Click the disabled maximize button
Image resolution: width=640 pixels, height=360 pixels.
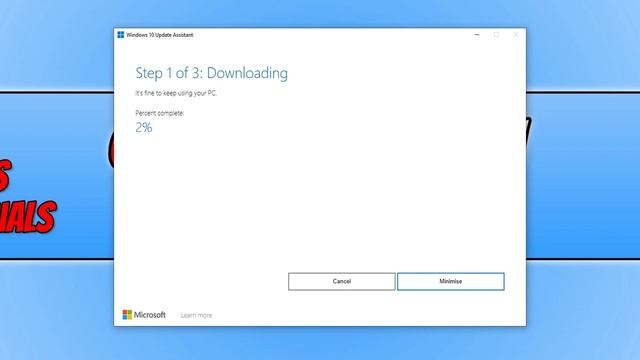pos(496,35)
